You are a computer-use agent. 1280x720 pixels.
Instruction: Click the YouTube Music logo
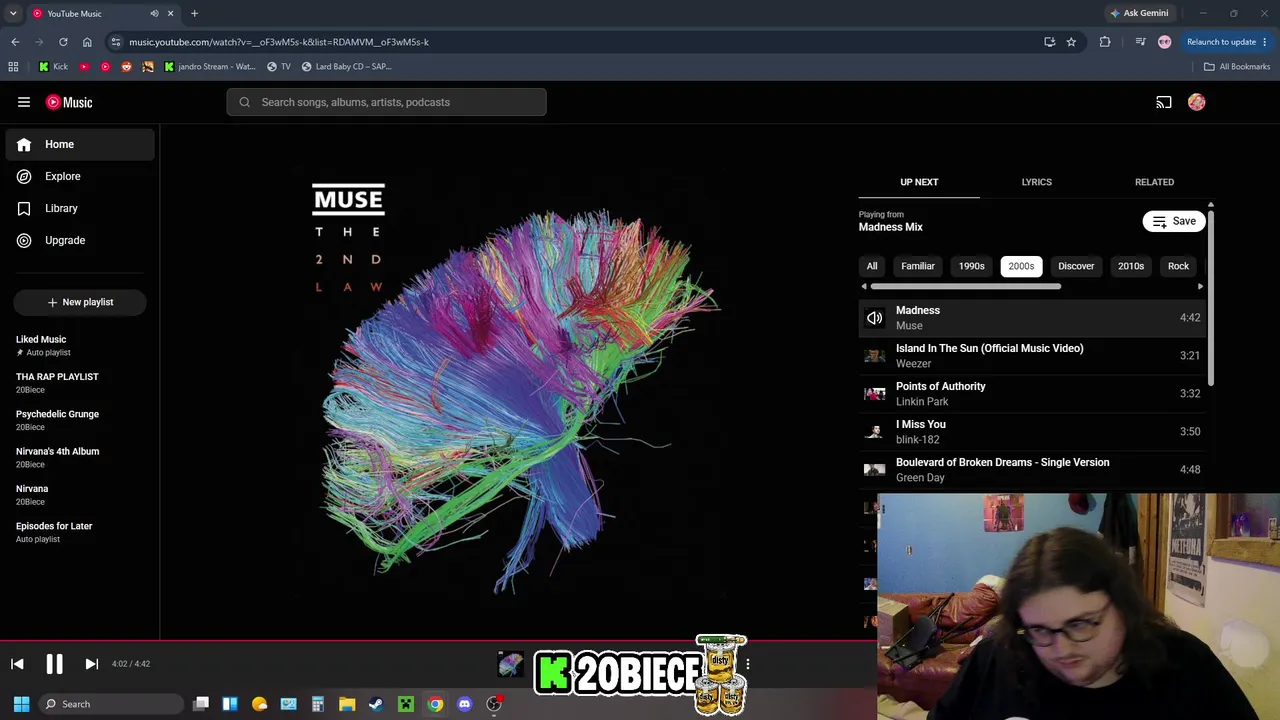[x=69, y=102]
